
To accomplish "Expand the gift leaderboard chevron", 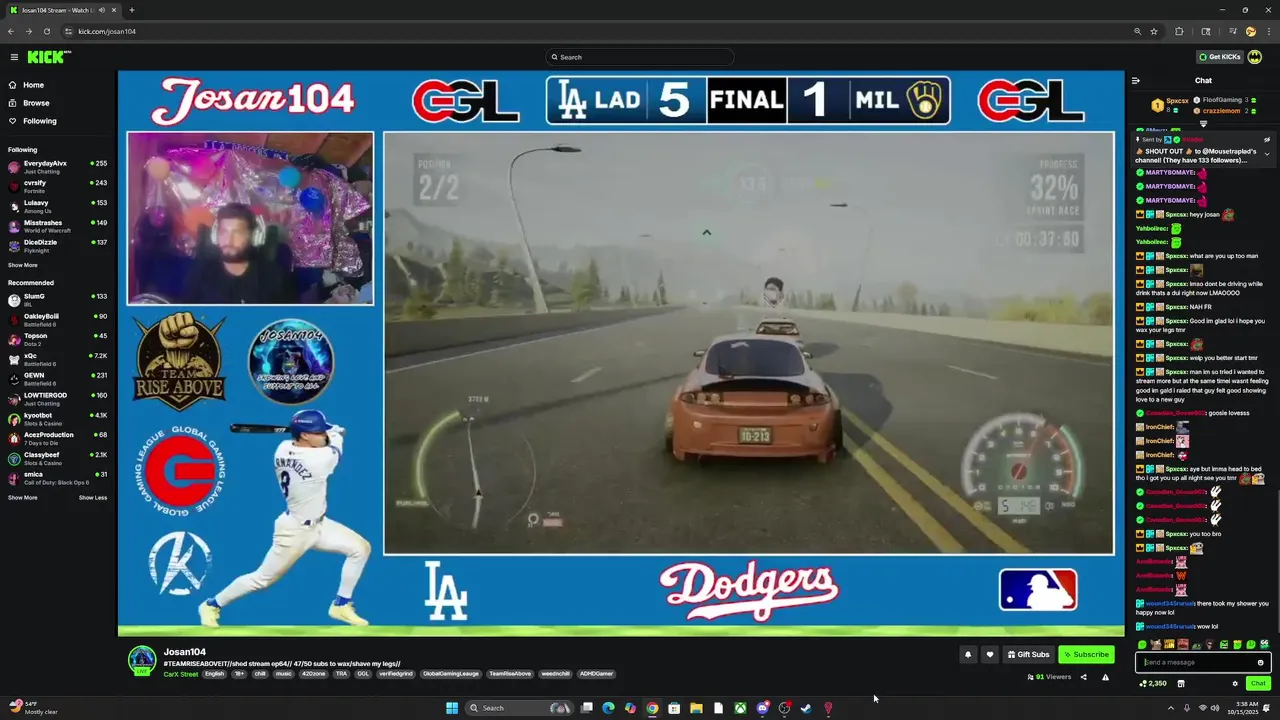I will 1204,124.
